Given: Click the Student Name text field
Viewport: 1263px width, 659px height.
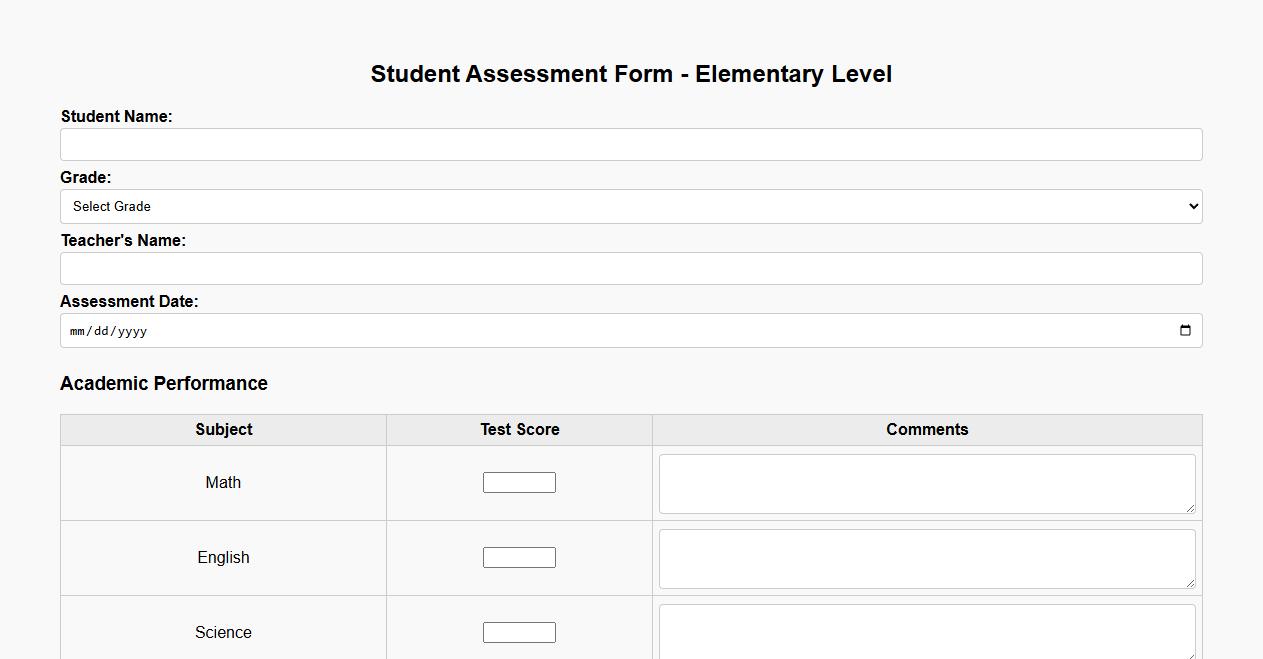Looking at the screenshot, I should tap(630, 144).
